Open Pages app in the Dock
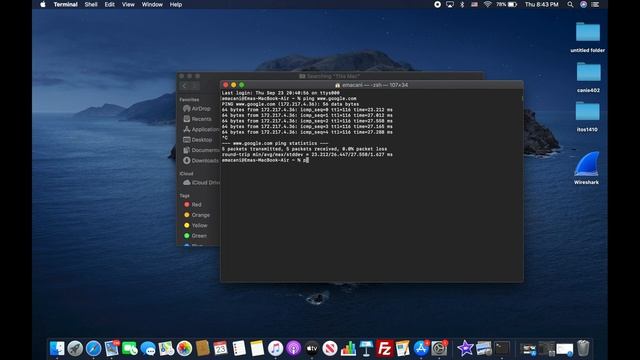 click(402, 348)
